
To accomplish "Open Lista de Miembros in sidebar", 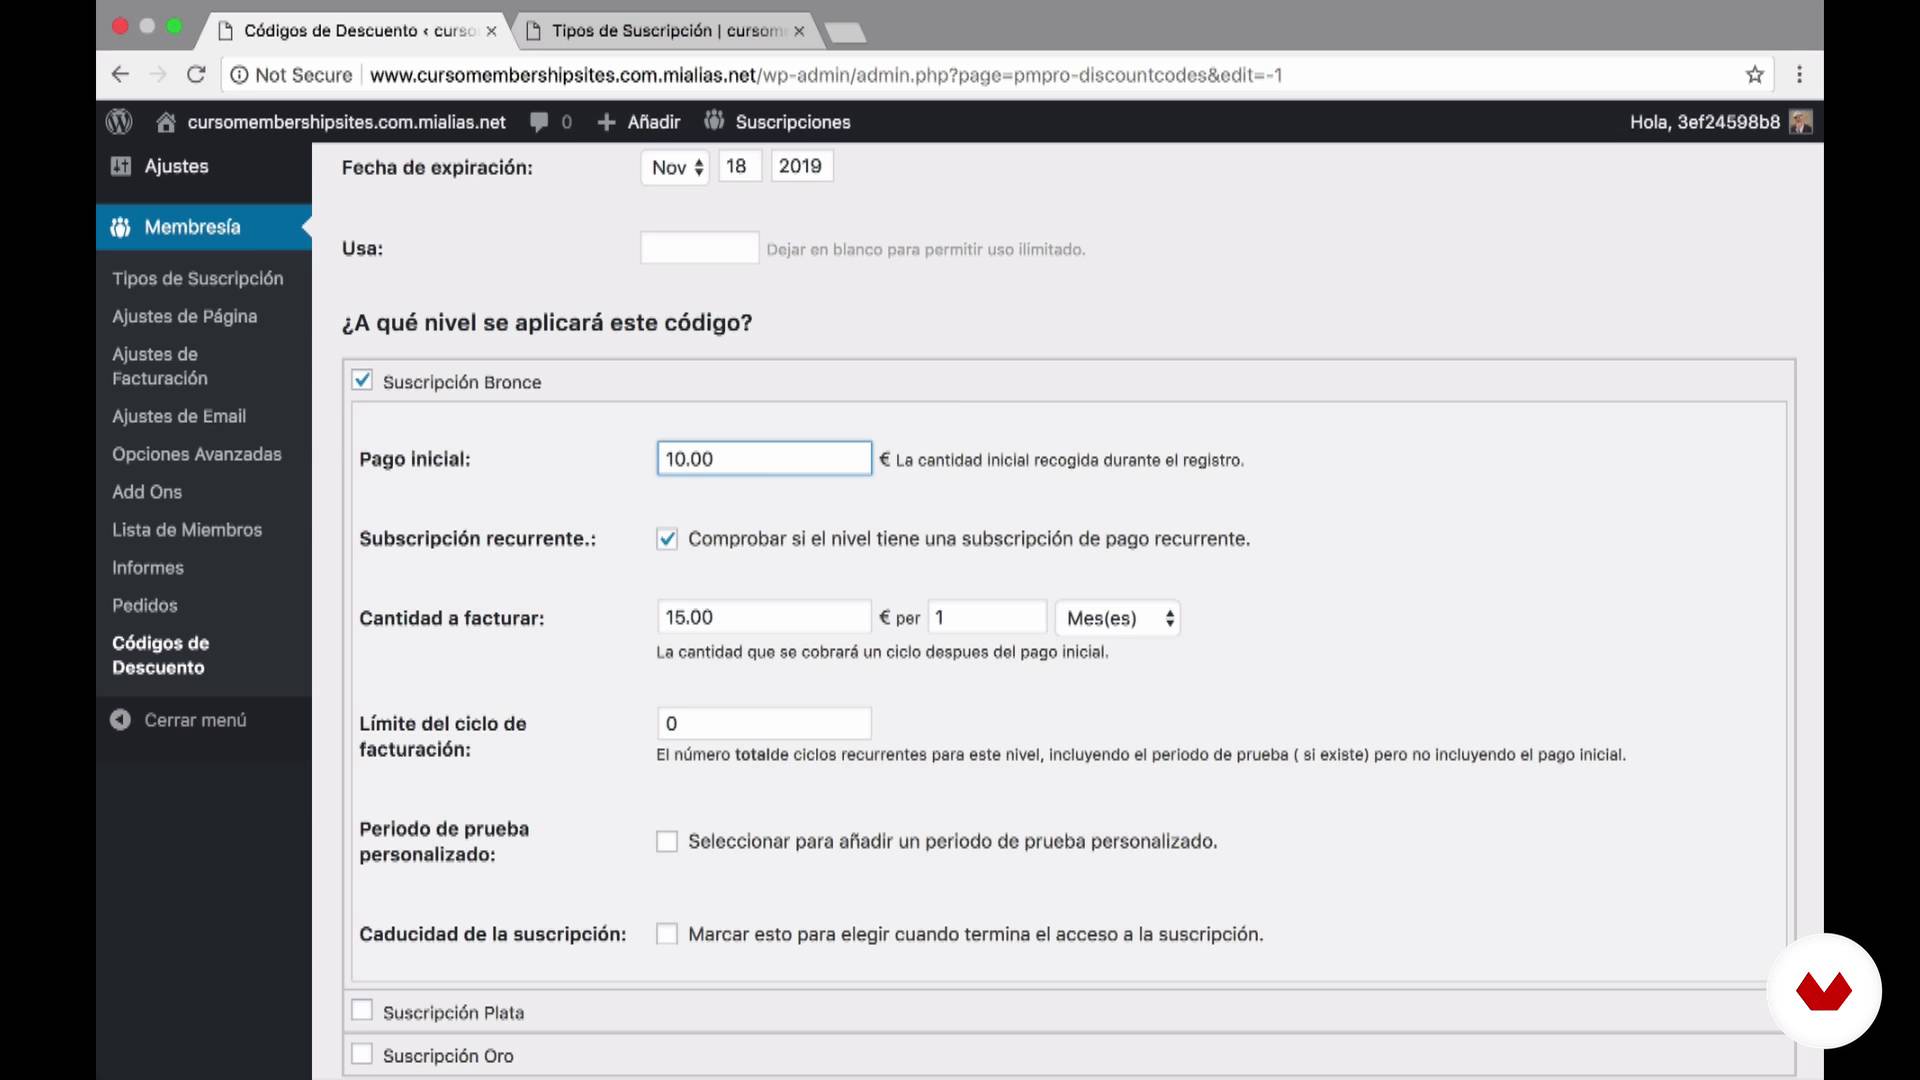I will (187, 530).
